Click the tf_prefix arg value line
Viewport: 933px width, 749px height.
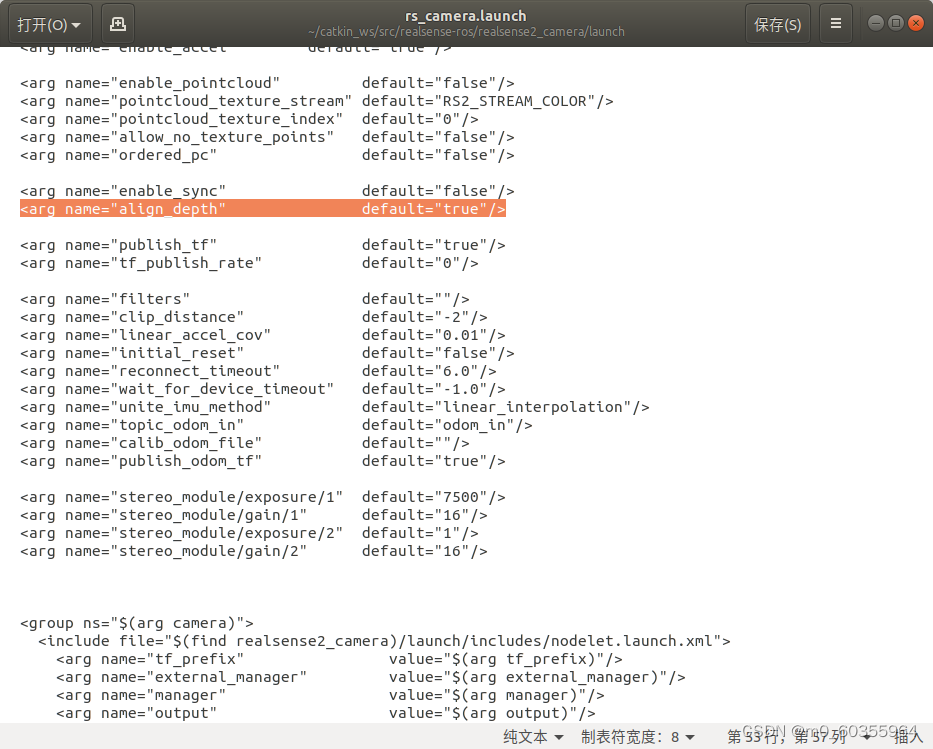[x=339, y=659]
